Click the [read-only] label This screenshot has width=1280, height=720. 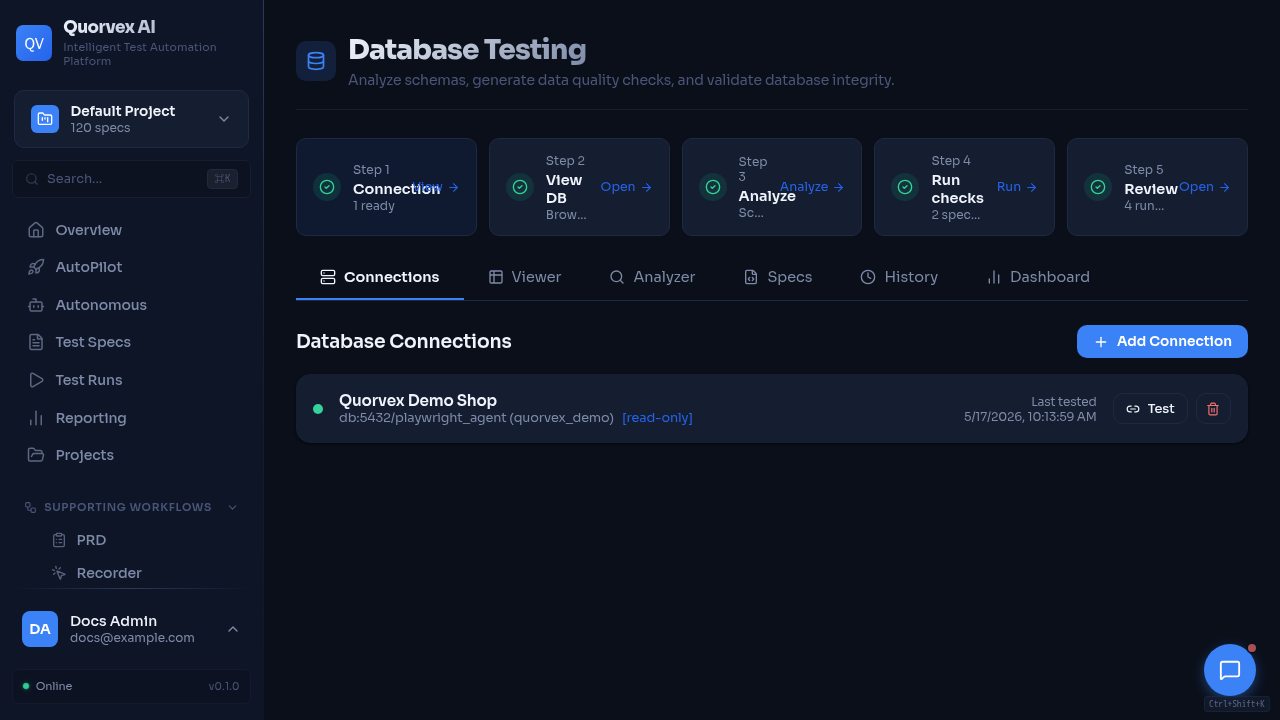pos(657,418)
